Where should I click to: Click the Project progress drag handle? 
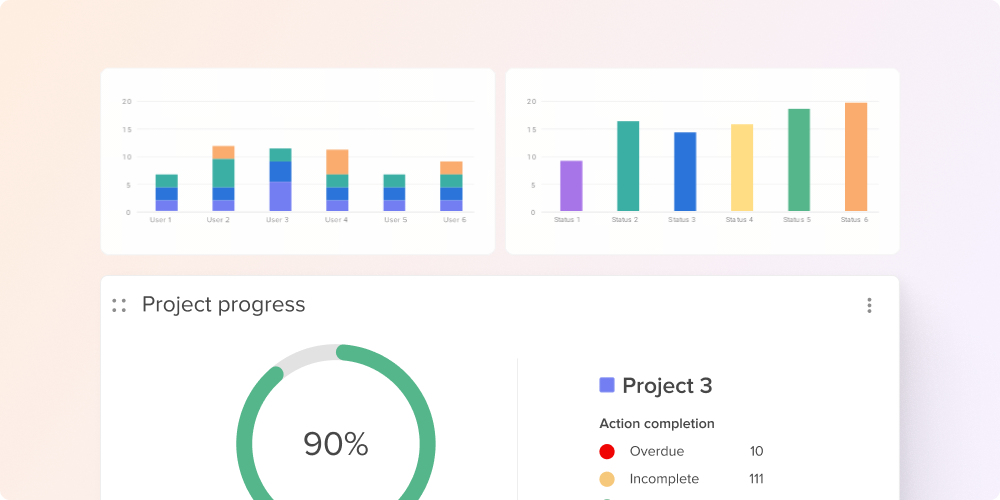pos(119,305)
